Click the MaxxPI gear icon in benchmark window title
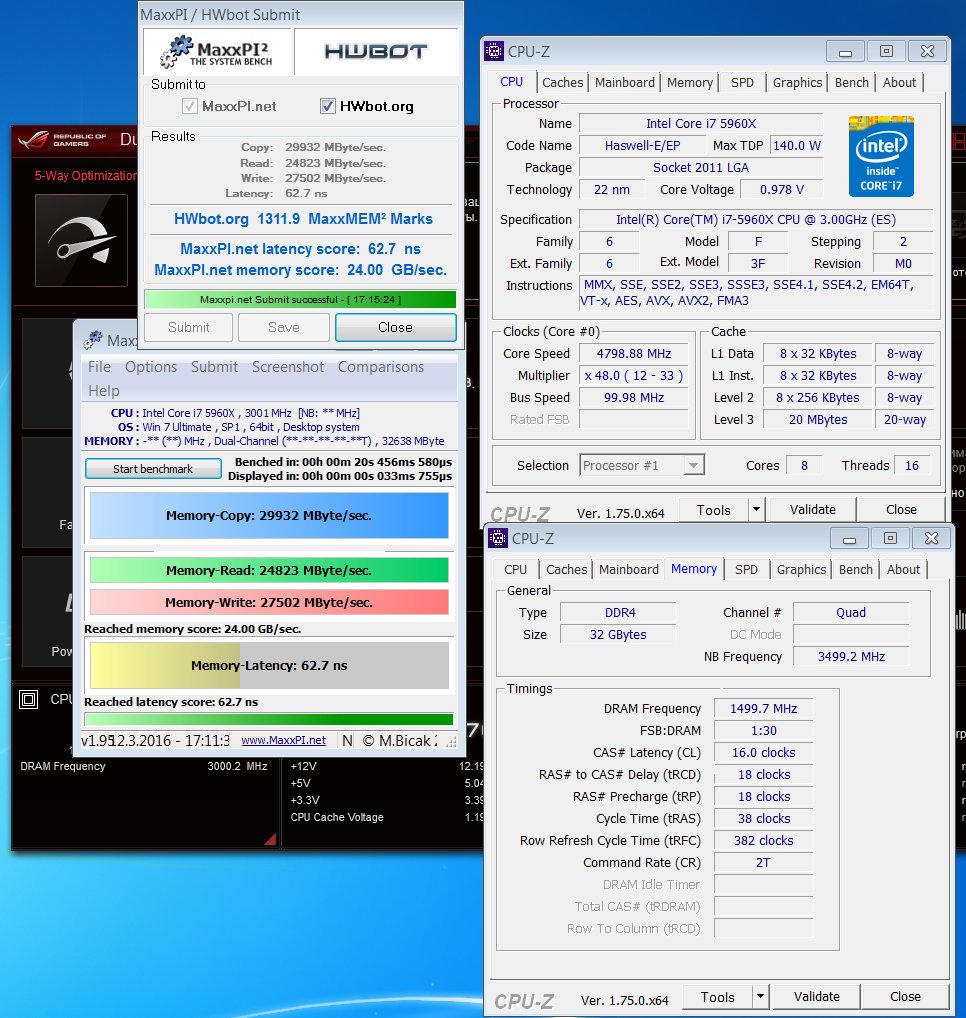 tap(93, 340)
